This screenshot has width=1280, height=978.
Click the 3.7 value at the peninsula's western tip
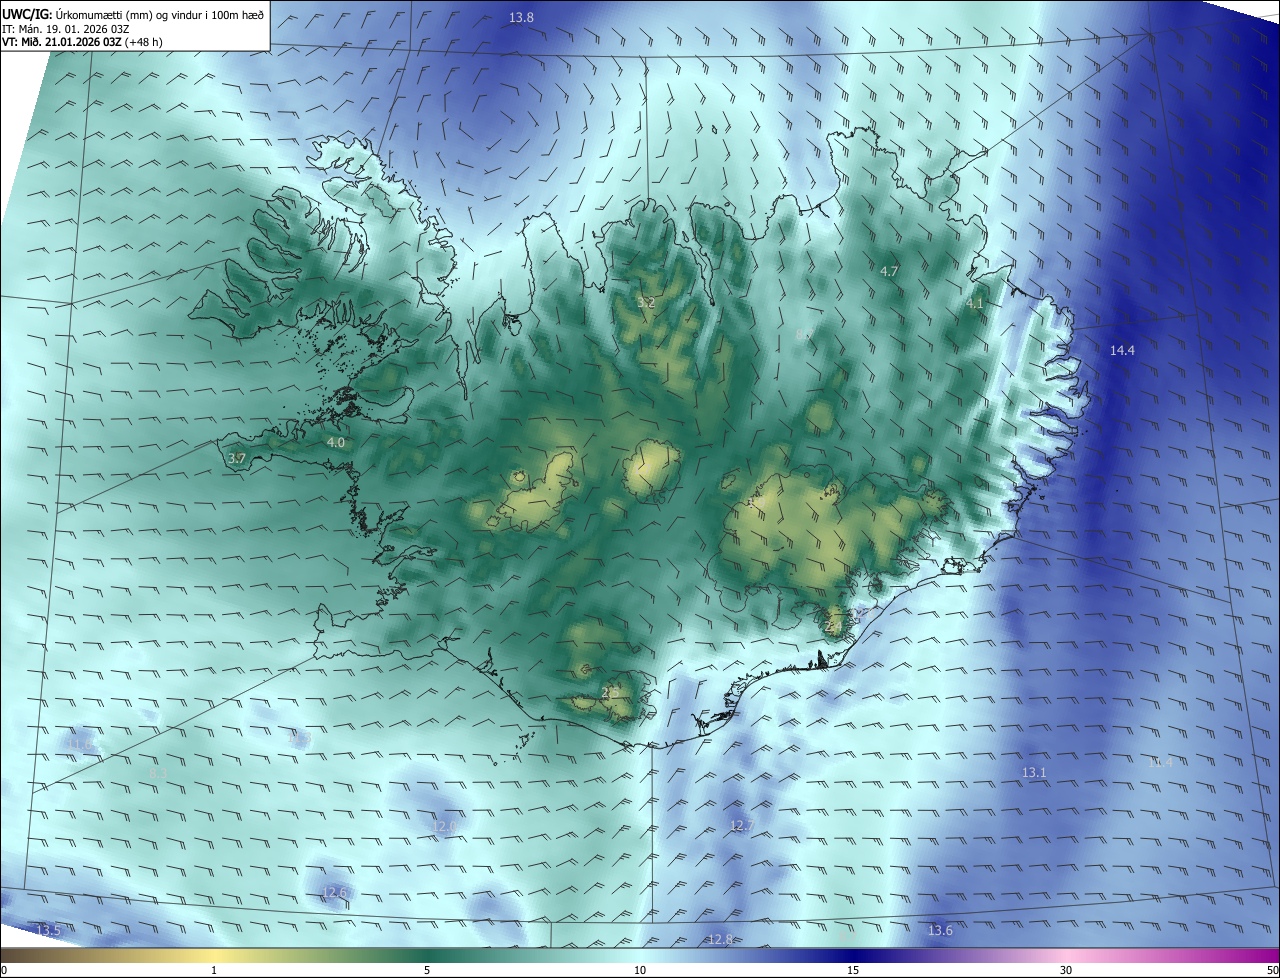(x=237, y=458)
